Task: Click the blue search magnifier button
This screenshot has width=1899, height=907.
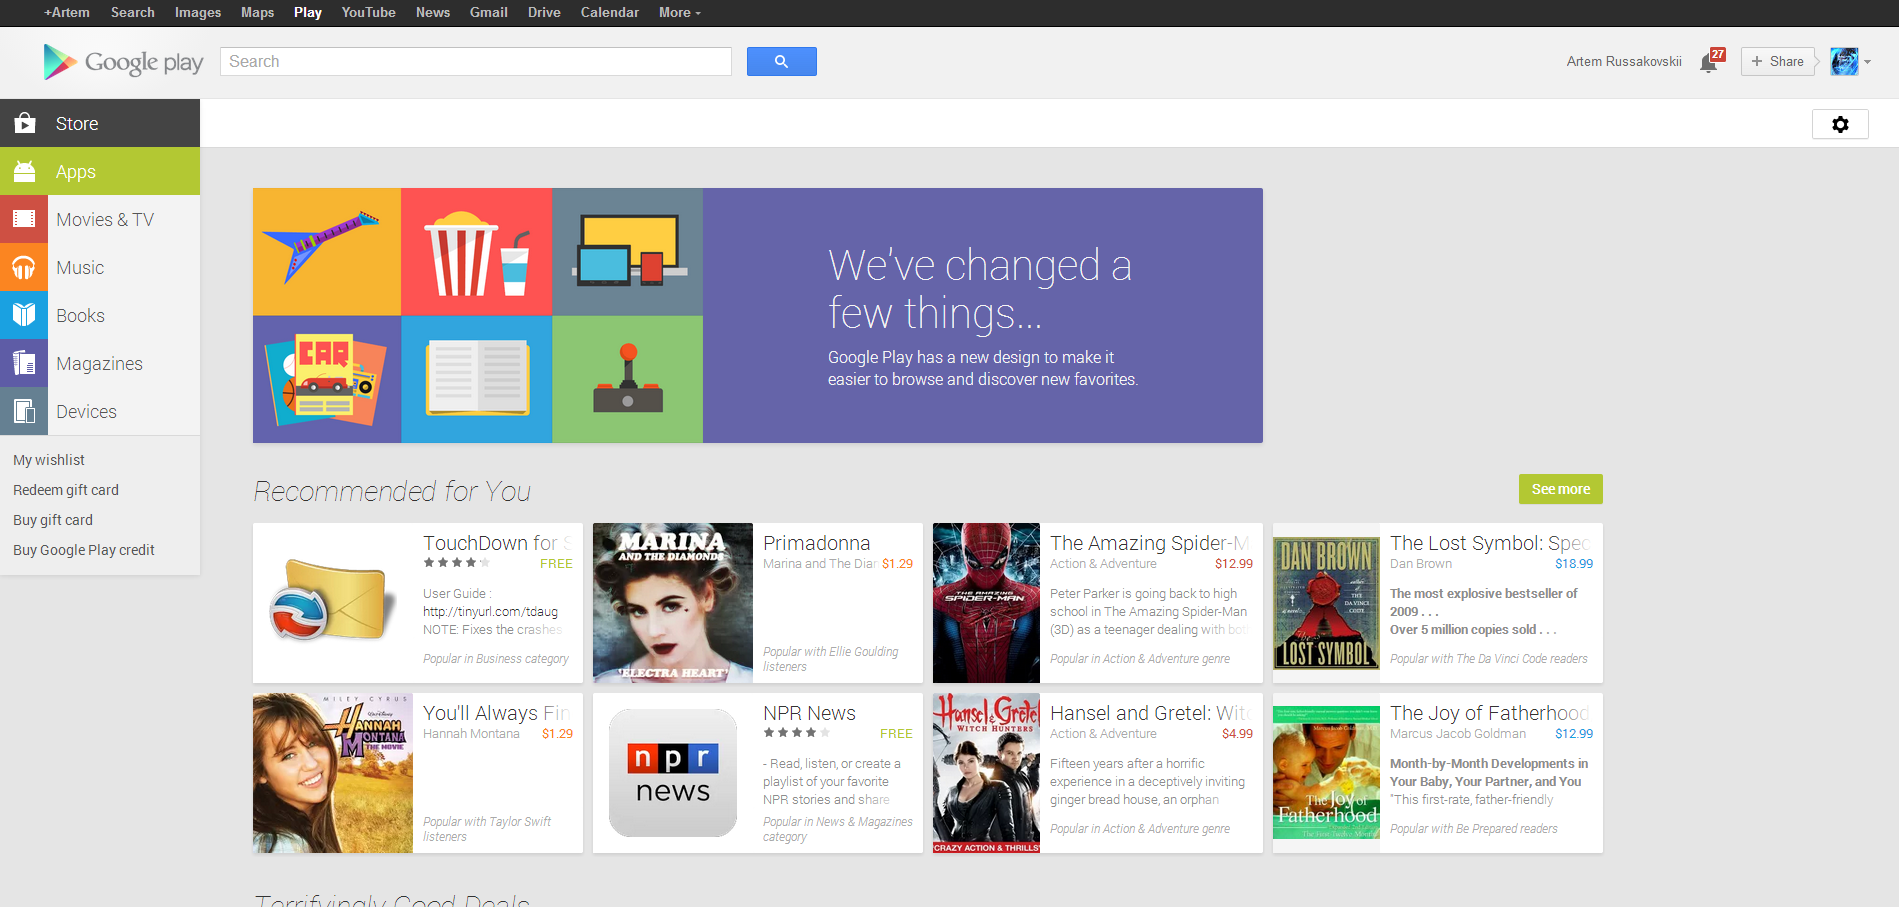Action: pyautogui.click(x=781, y=61)
